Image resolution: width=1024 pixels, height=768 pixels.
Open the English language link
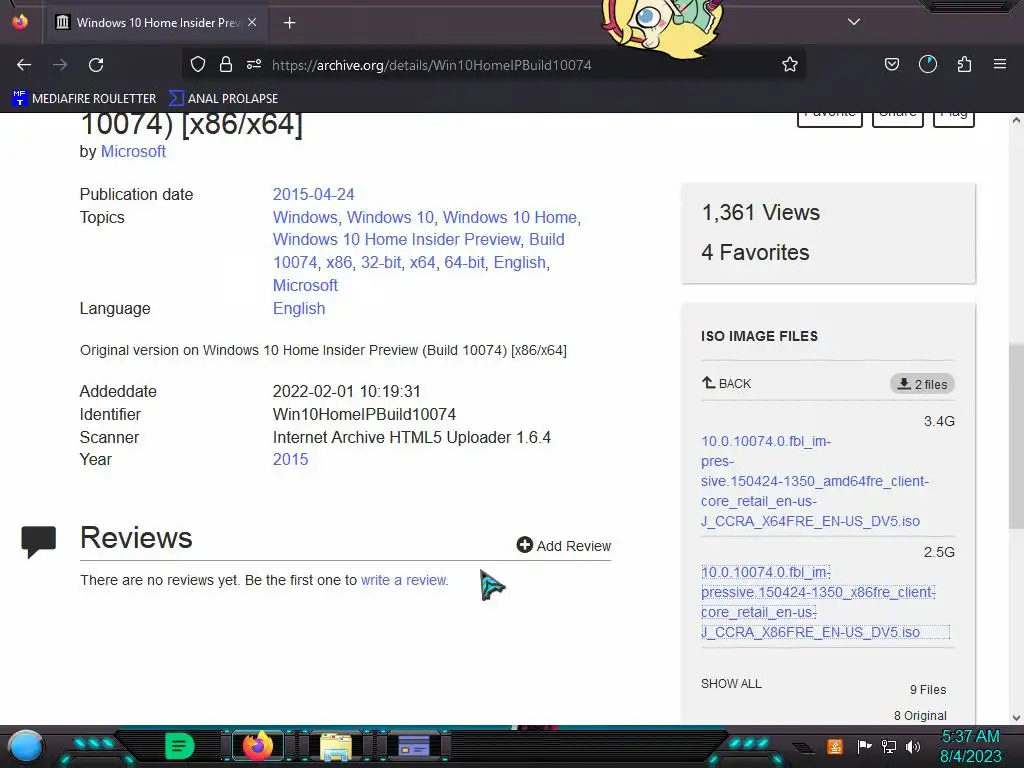[x=298, y=308]
